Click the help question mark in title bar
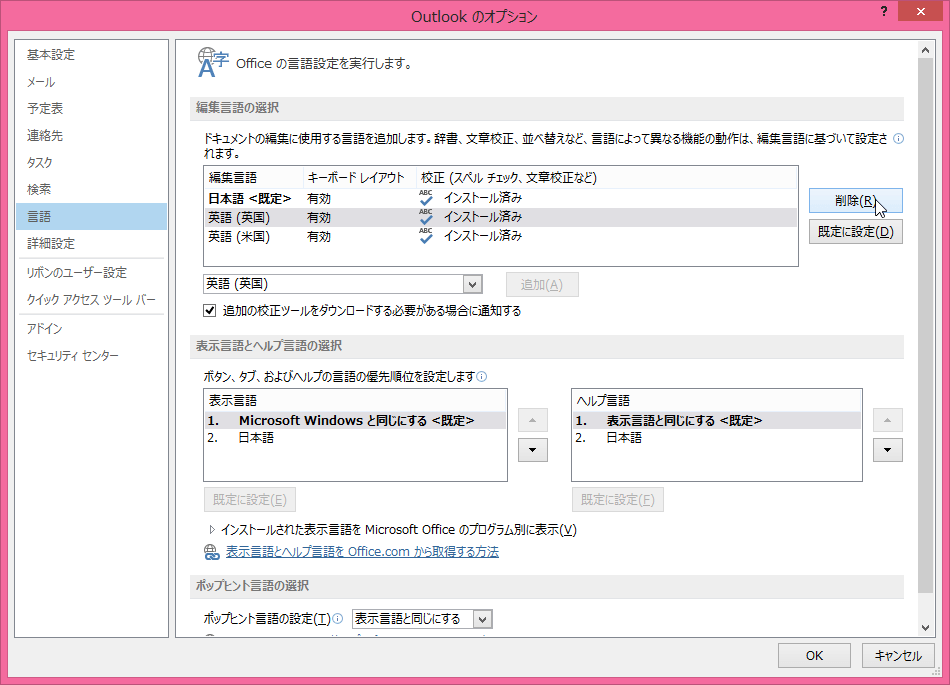Screen dimensions: 950x685 pos(884,12)
